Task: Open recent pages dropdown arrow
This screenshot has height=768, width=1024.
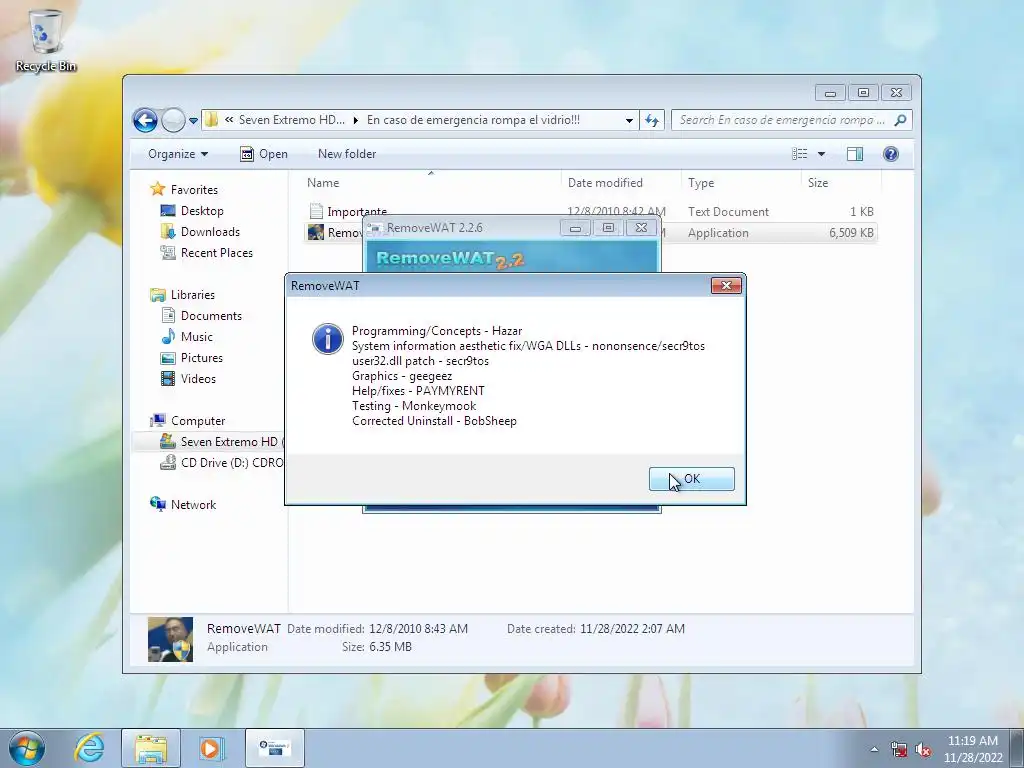Action: 193,120
